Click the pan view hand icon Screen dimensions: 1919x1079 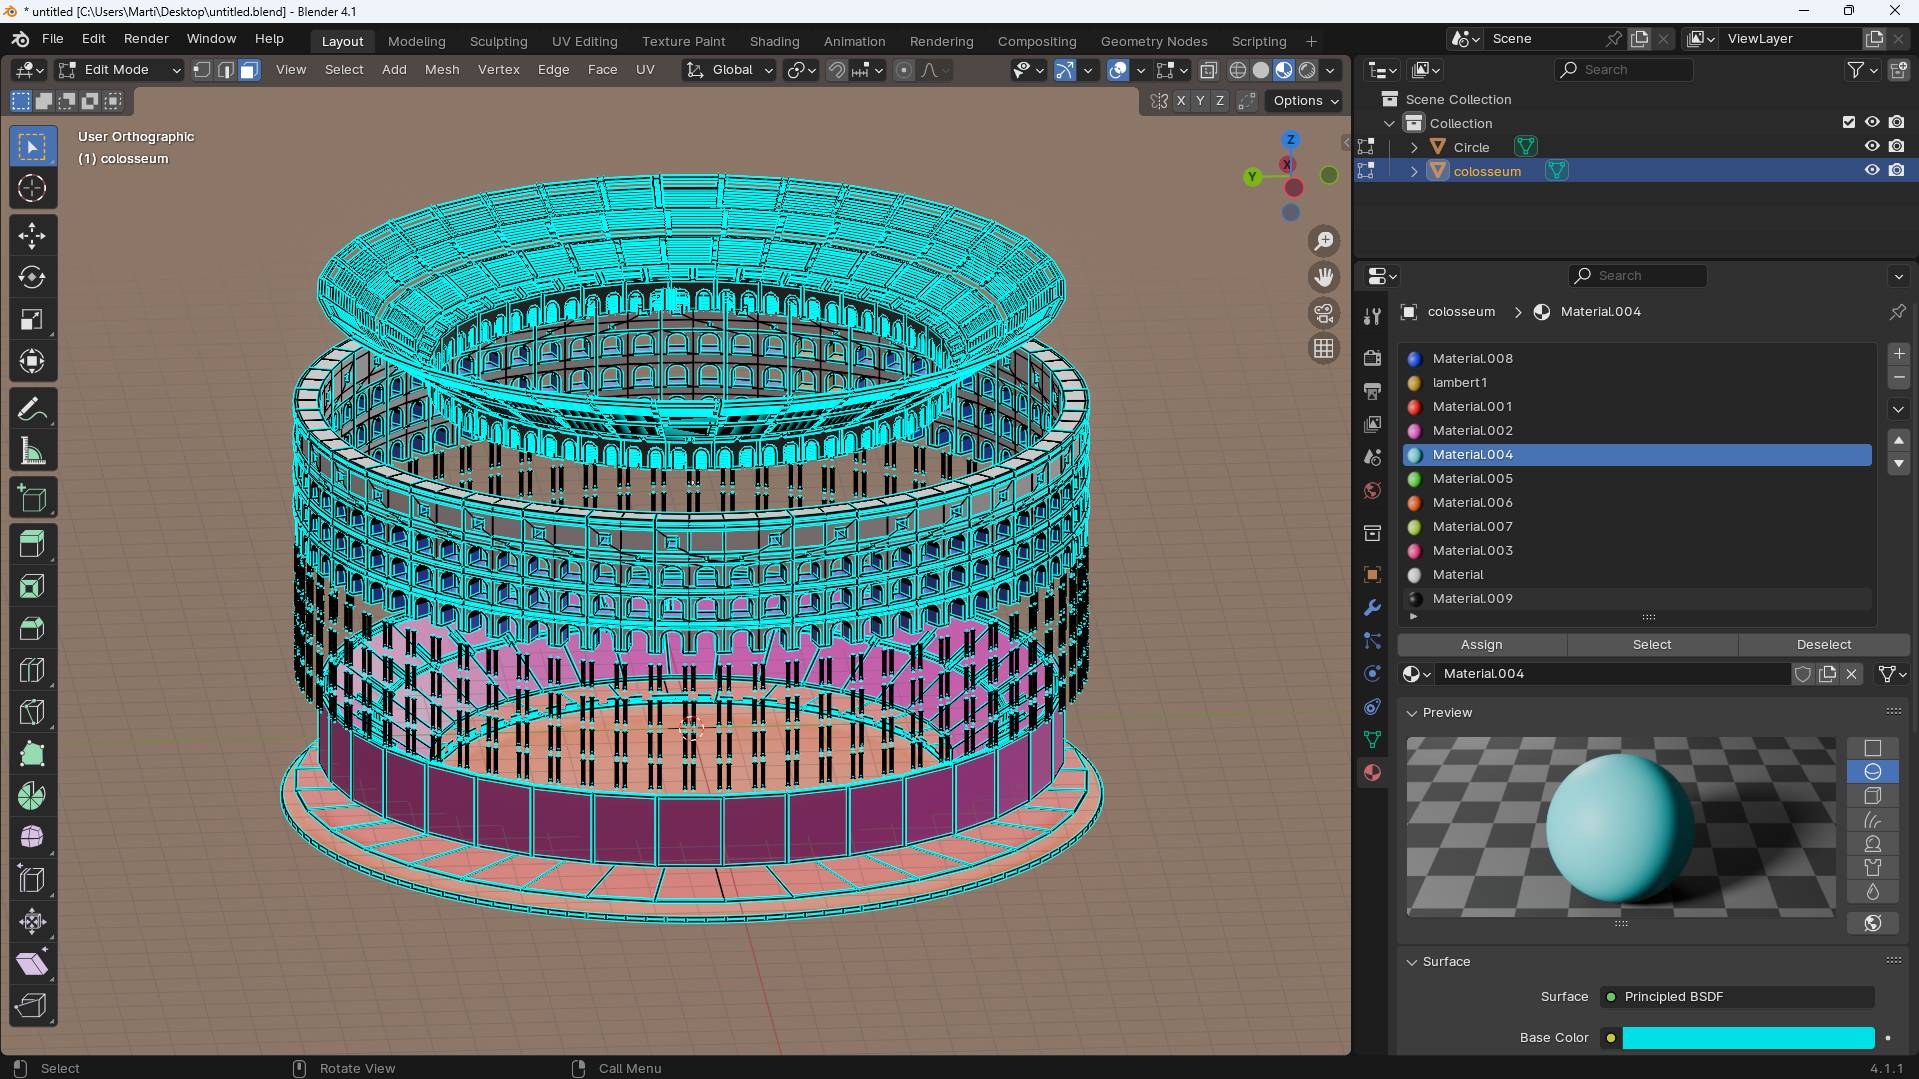tap(1324, 277)
